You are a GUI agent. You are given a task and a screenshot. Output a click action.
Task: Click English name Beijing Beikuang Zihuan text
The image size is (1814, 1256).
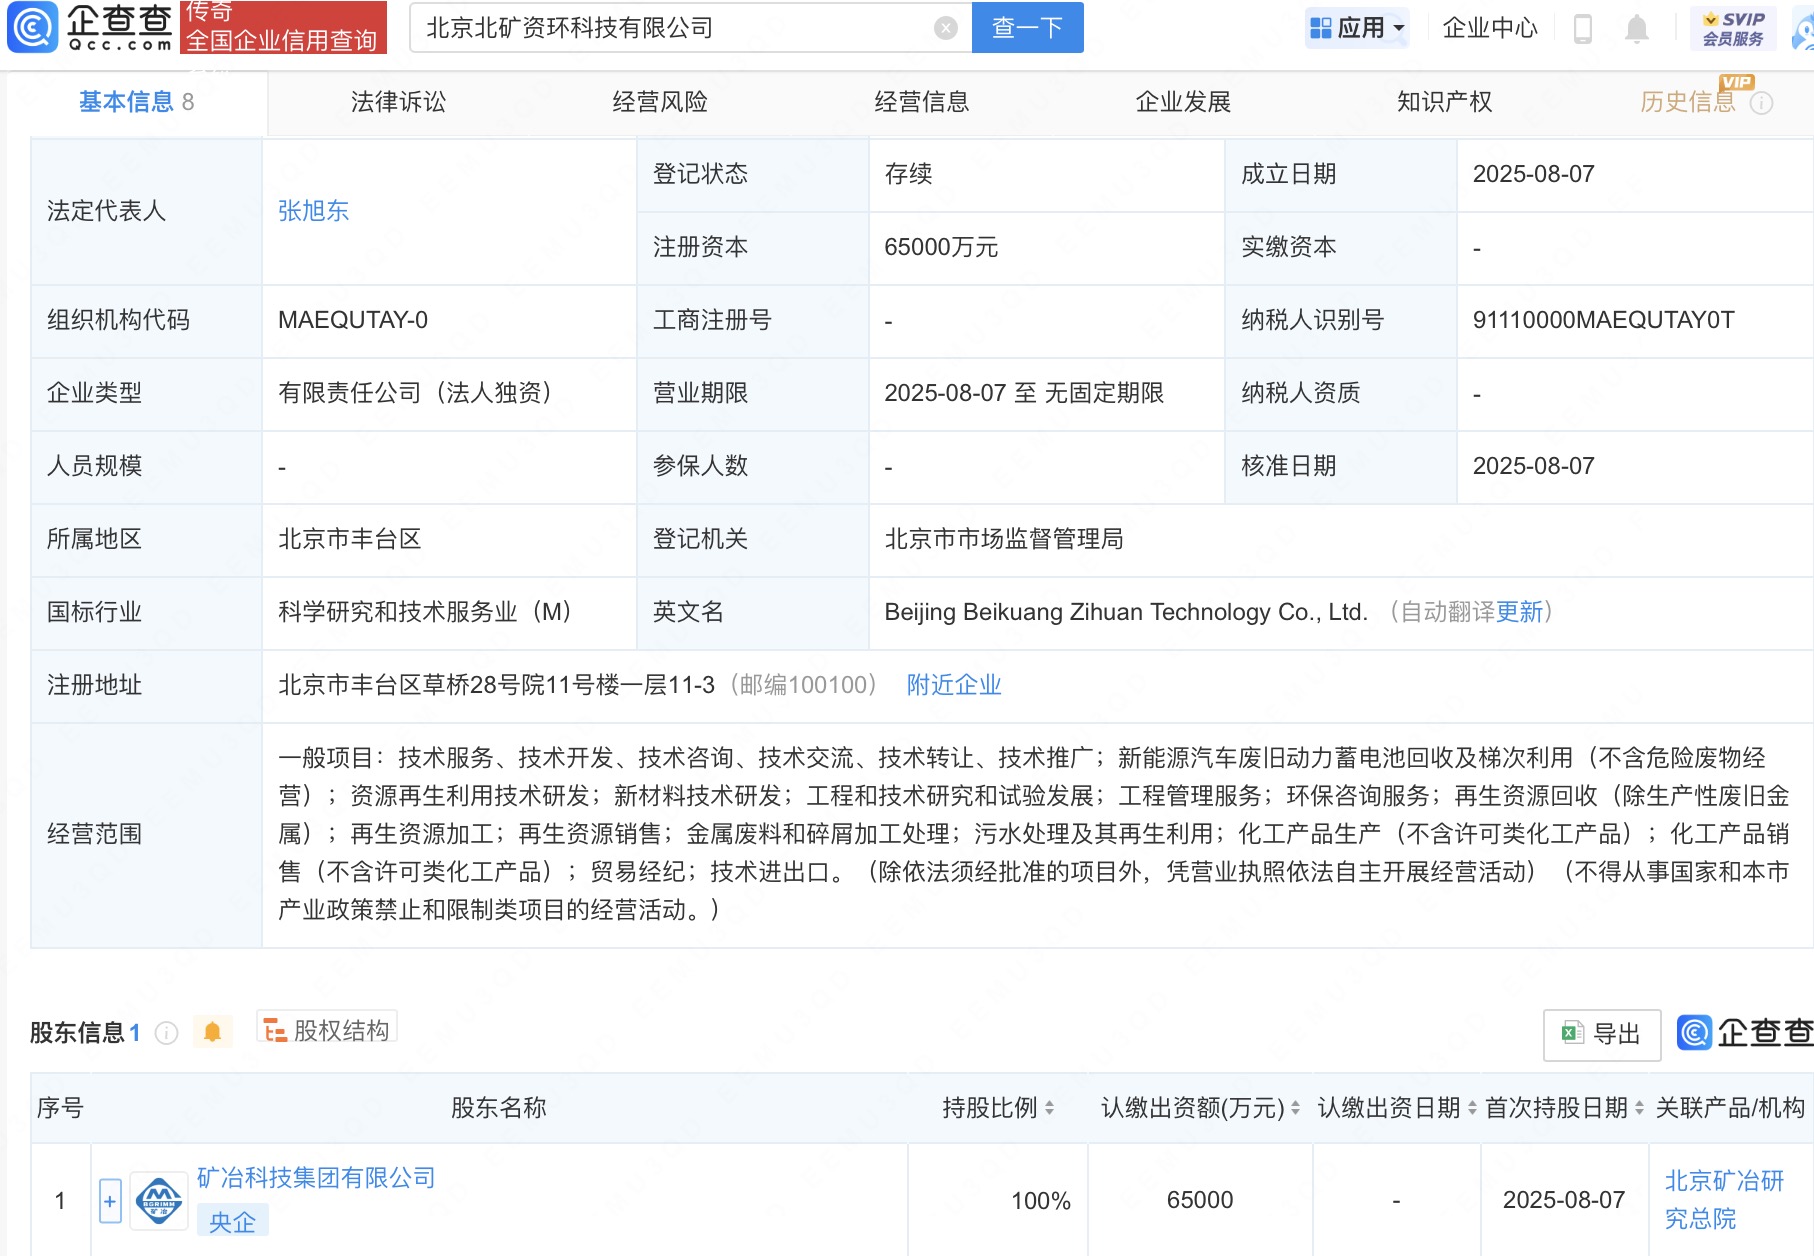(x=1126, y=612)
